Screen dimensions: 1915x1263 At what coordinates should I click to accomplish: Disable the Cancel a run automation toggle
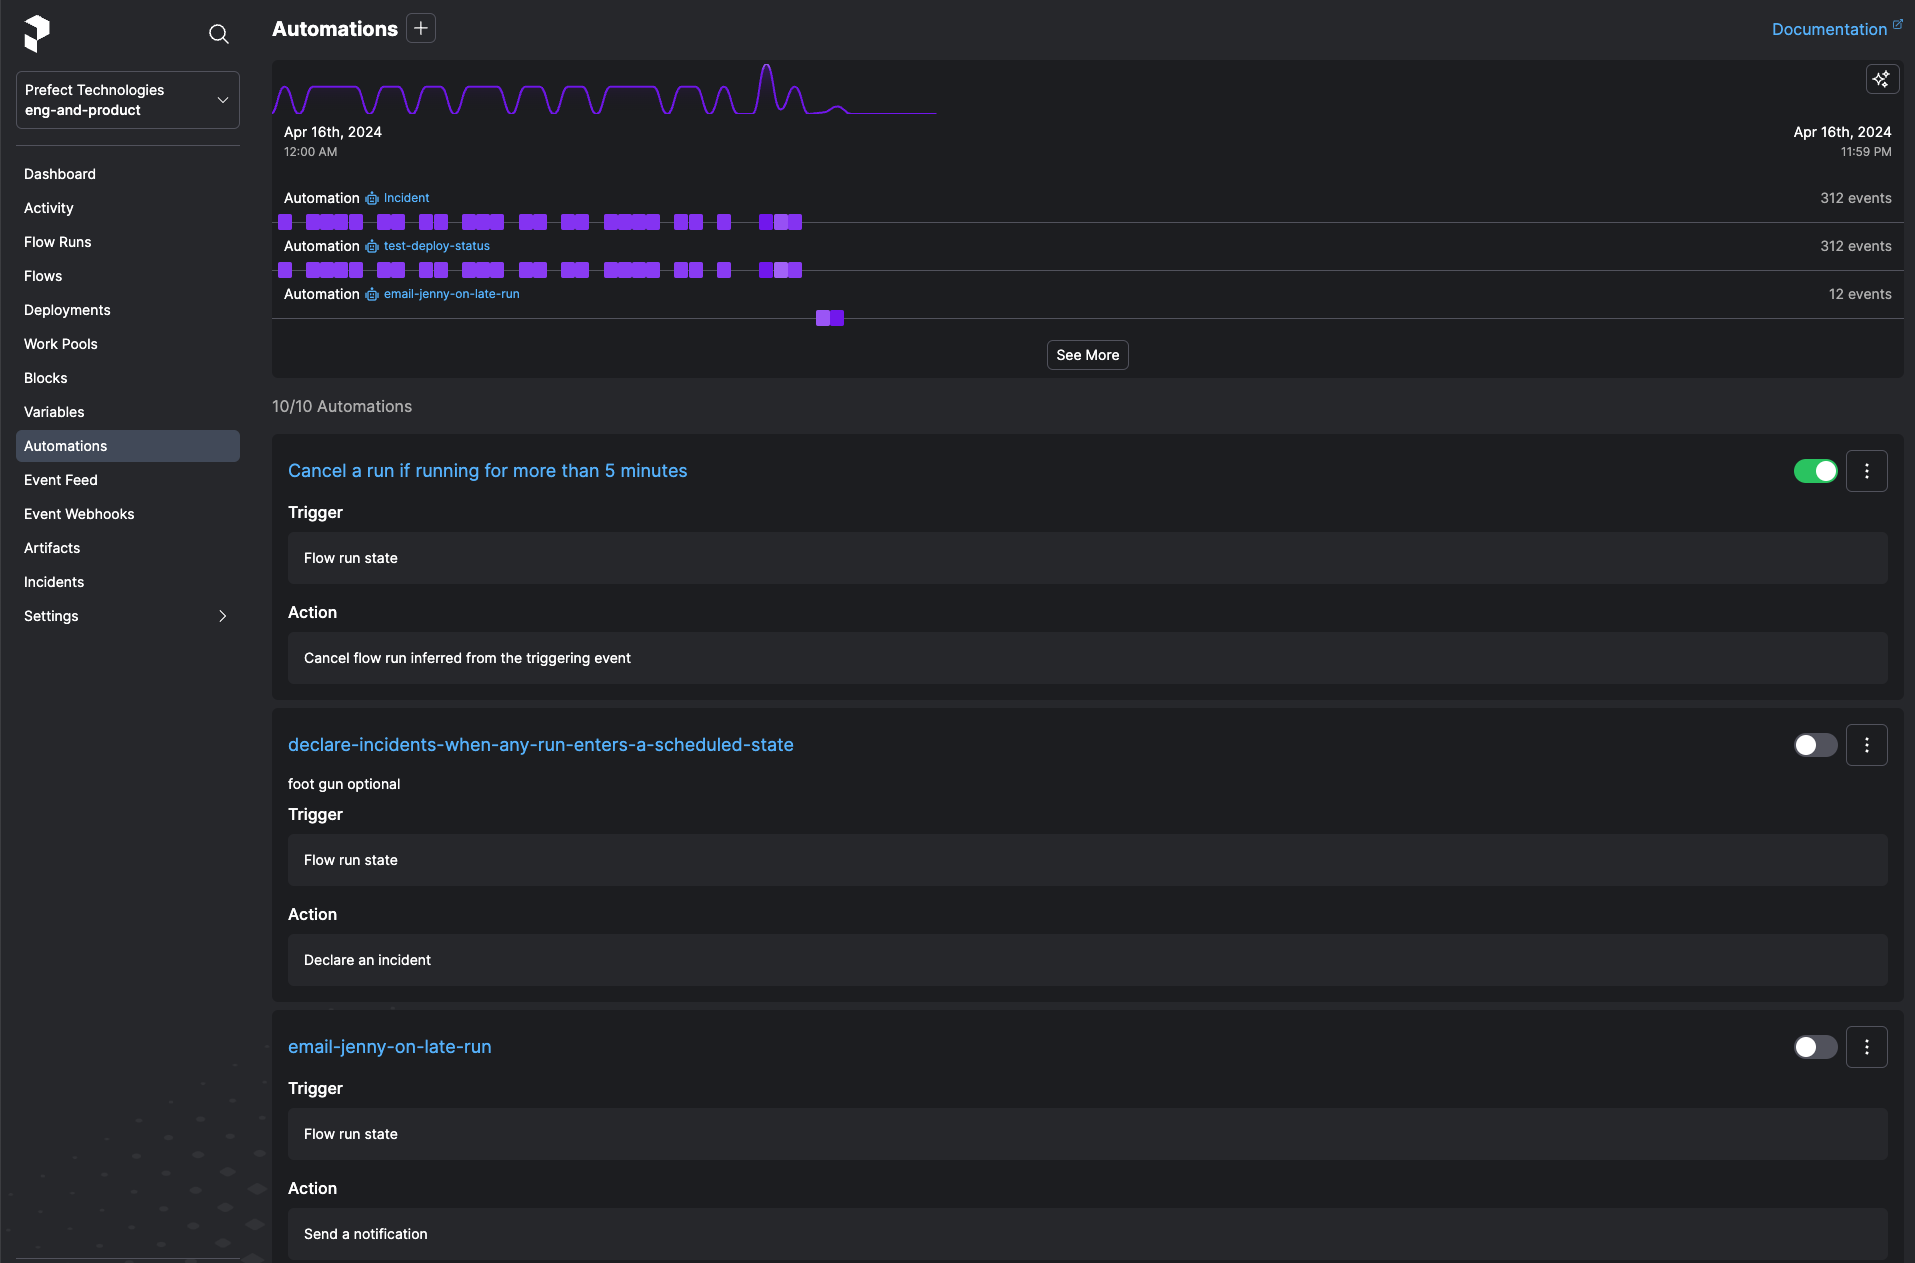click(1815, 471)
